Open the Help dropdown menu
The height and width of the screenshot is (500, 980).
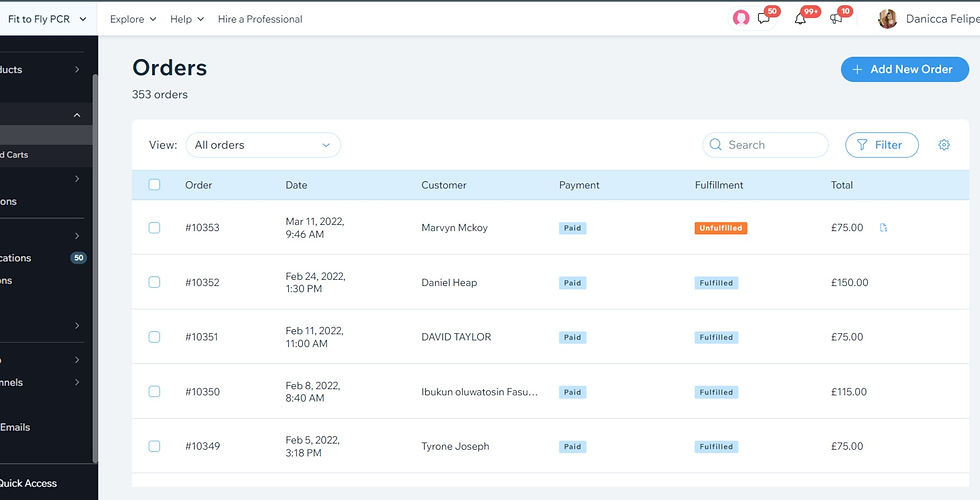pyautogui.click(x=187, y=19)
